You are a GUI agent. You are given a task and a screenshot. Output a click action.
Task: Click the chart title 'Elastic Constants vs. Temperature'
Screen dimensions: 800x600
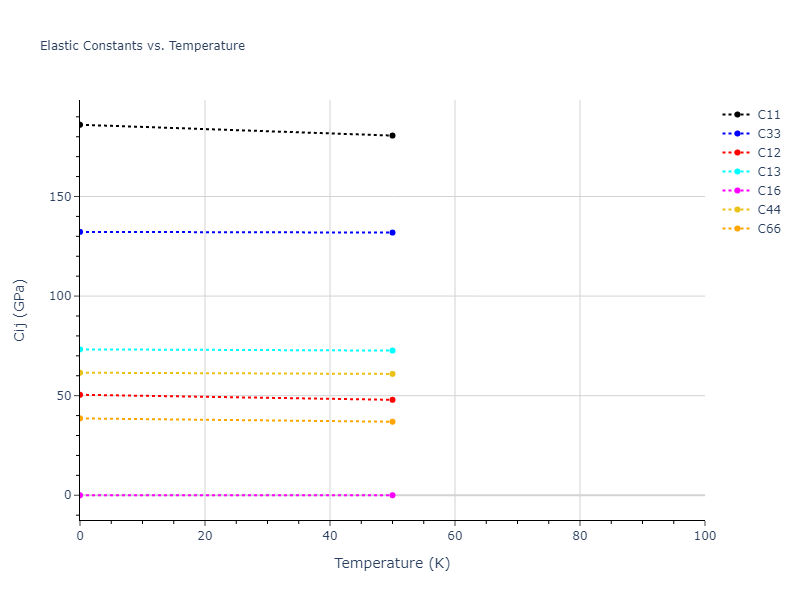pos(142,46)
